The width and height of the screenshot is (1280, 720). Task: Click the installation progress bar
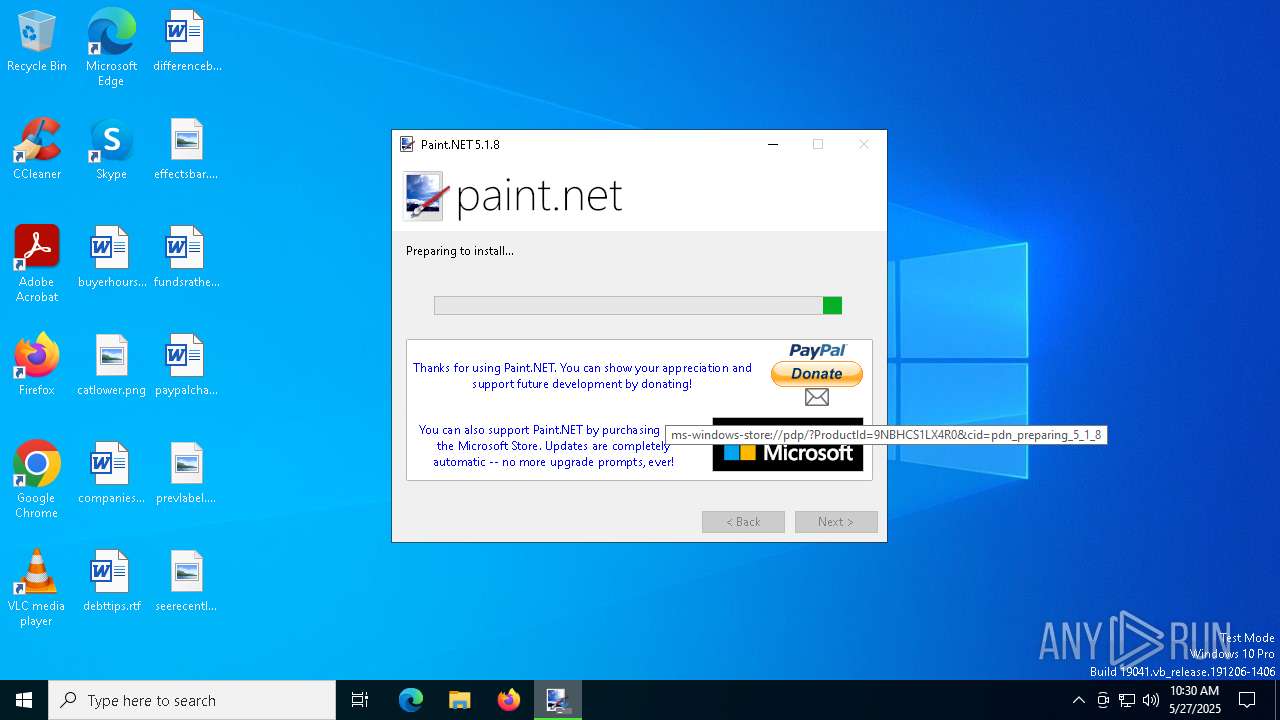638,306
